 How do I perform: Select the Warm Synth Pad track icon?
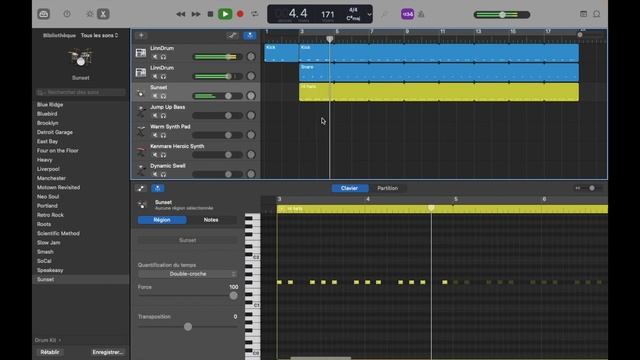click(141, 131)
